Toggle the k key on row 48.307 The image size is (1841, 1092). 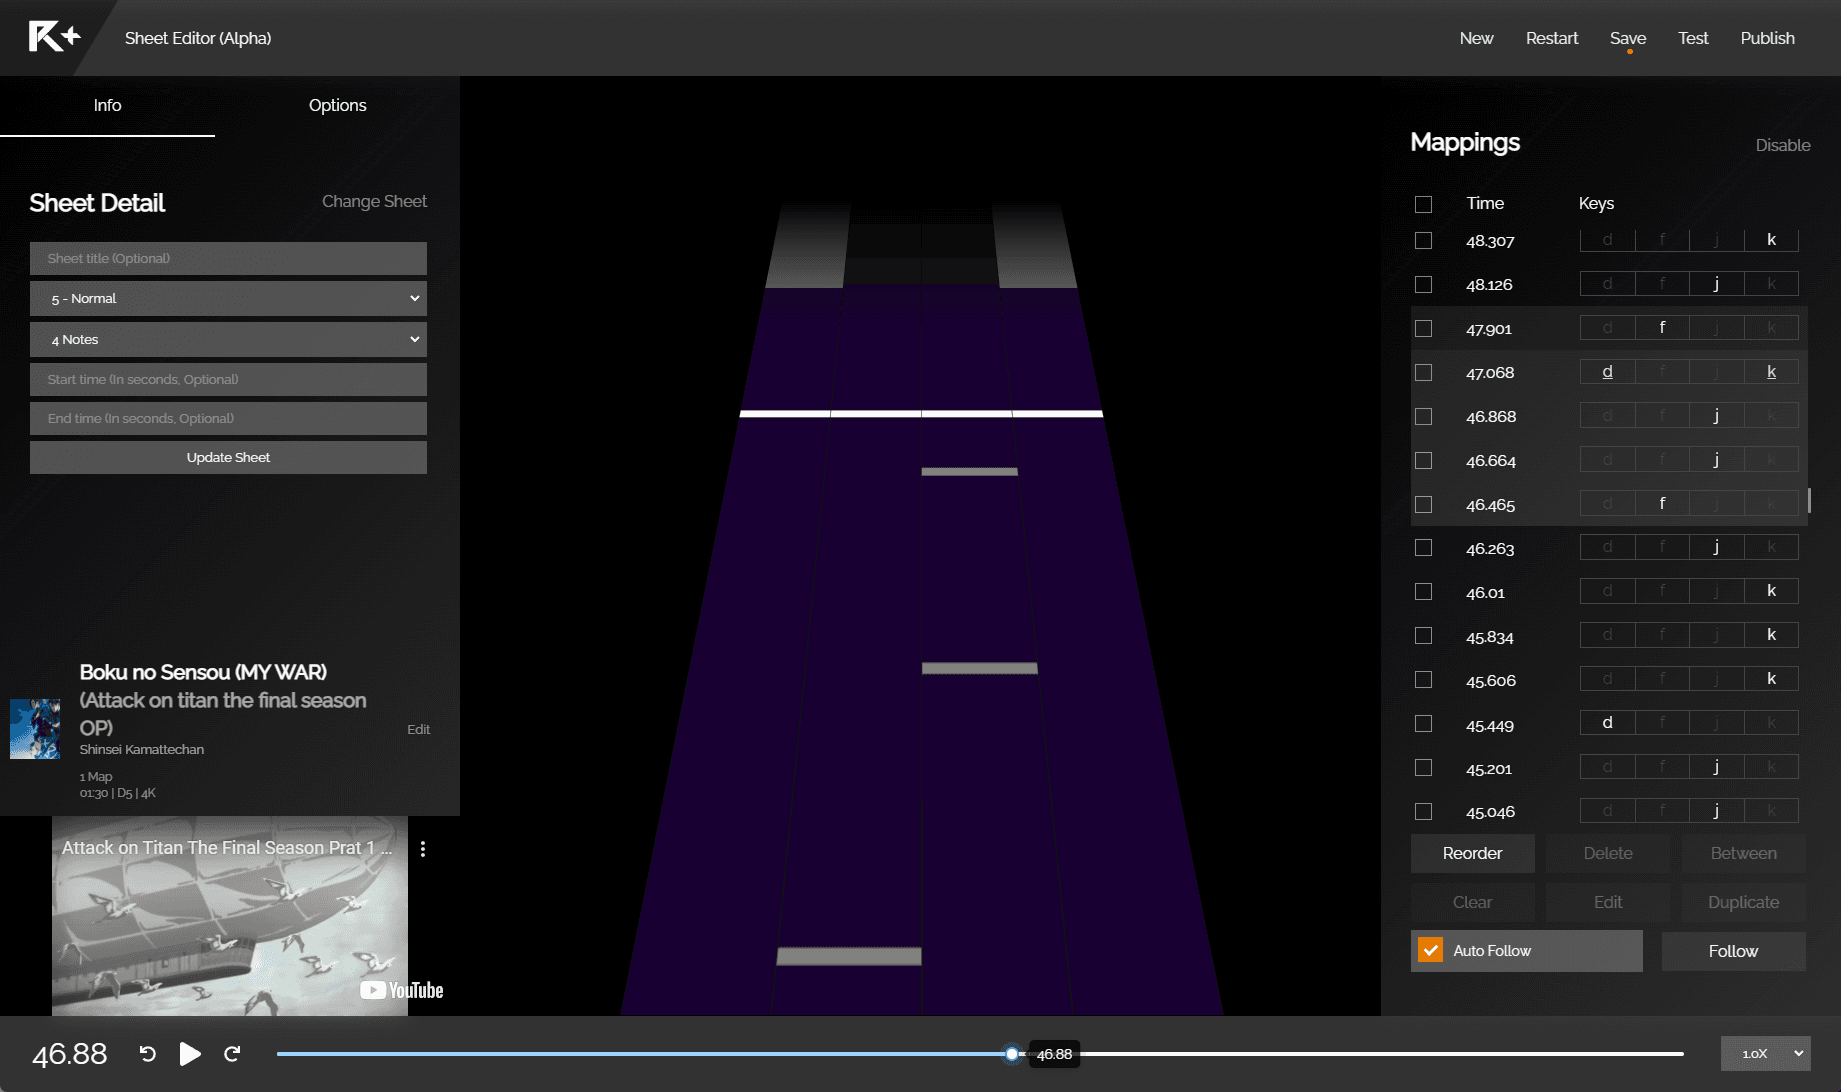pyautogui.click(x=1771, y=240)
